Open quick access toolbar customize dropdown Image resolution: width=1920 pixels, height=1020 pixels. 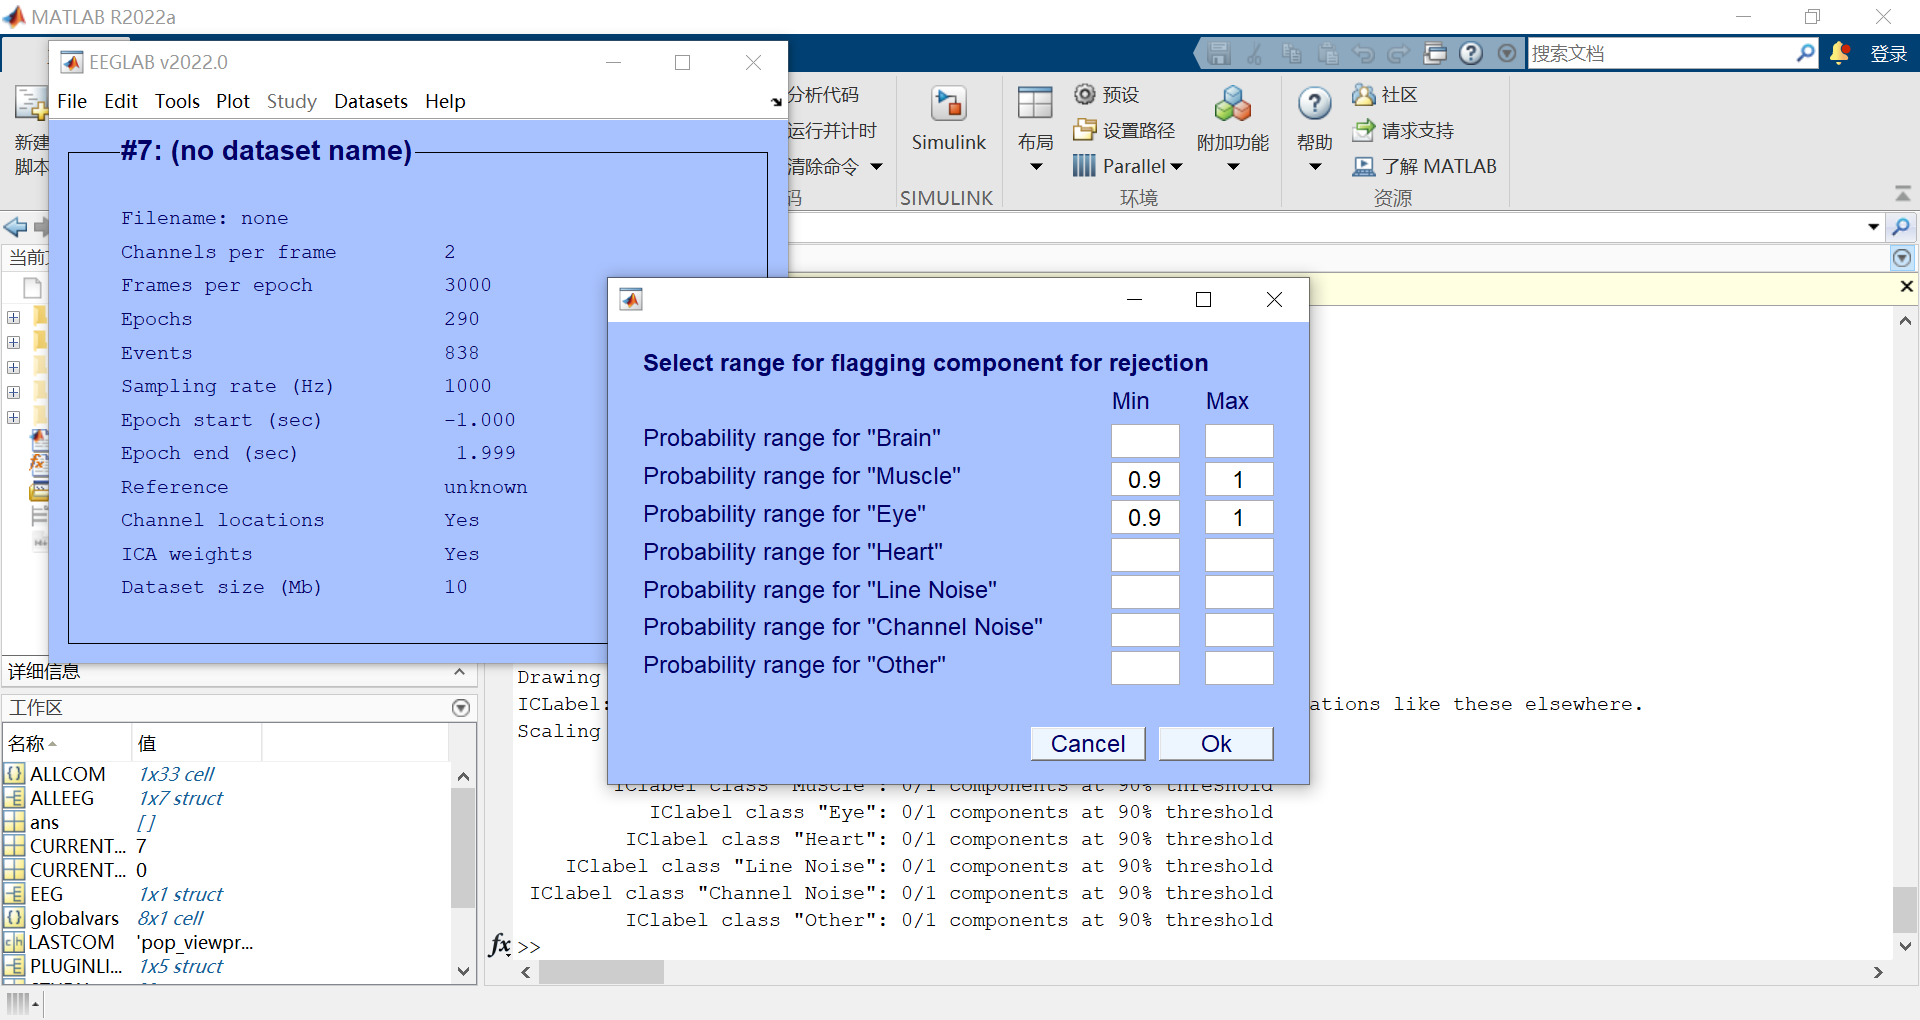click(x=1507, y=53)
